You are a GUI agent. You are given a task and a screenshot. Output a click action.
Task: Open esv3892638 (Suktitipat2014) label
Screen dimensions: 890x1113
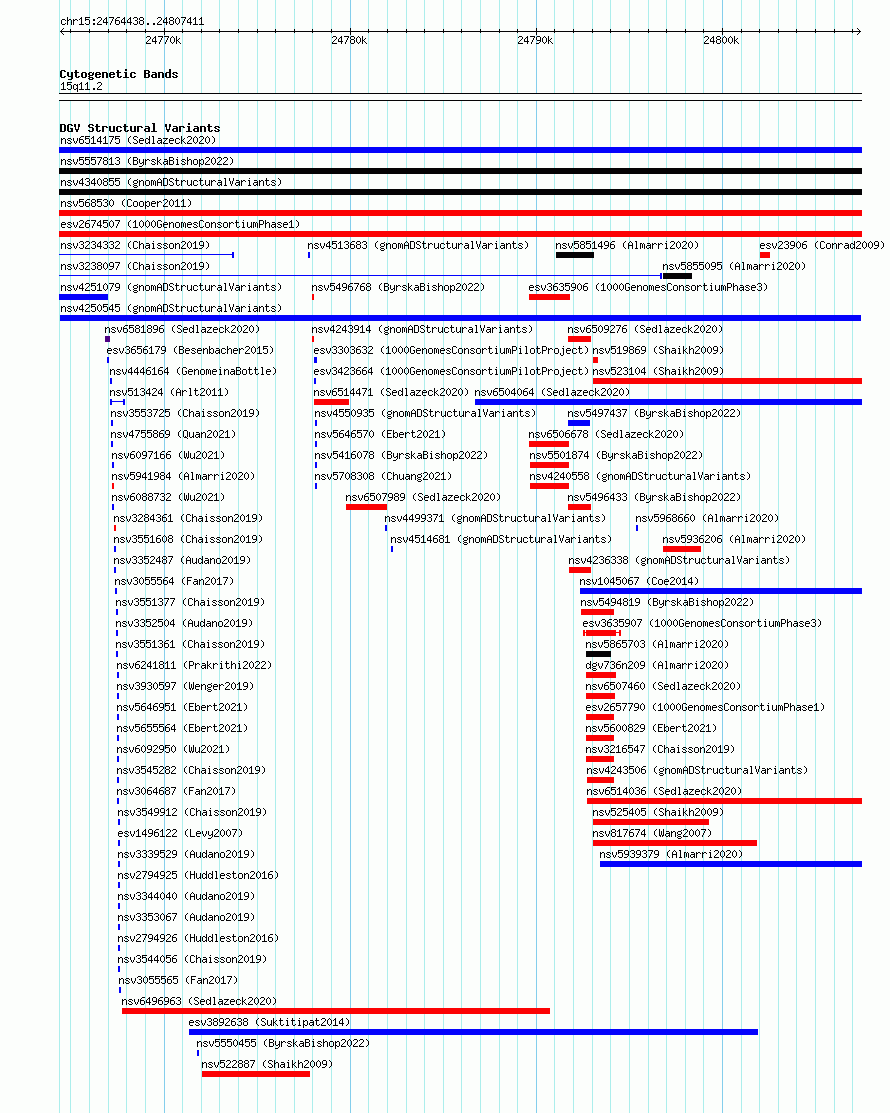click(x=269, y=1022)
